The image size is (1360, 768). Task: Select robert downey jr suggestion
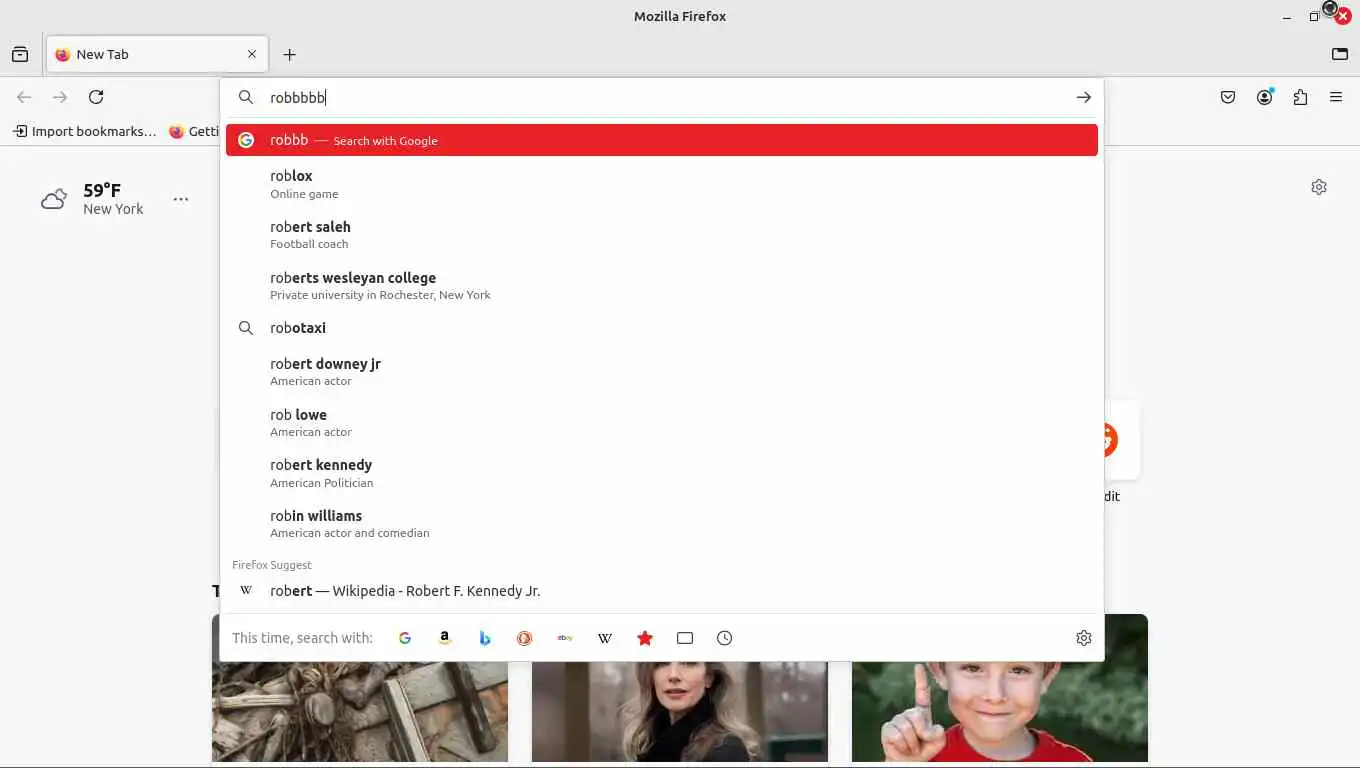[x=662, y=372]
